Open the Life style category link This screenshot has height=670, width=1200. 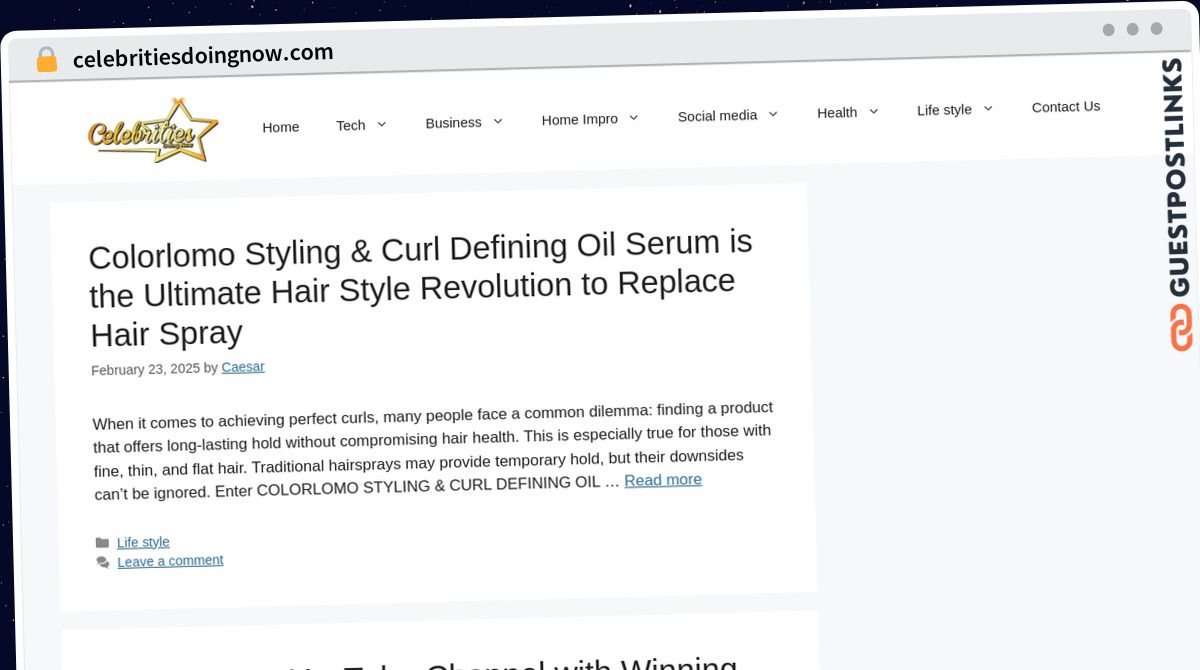[143, 542]
